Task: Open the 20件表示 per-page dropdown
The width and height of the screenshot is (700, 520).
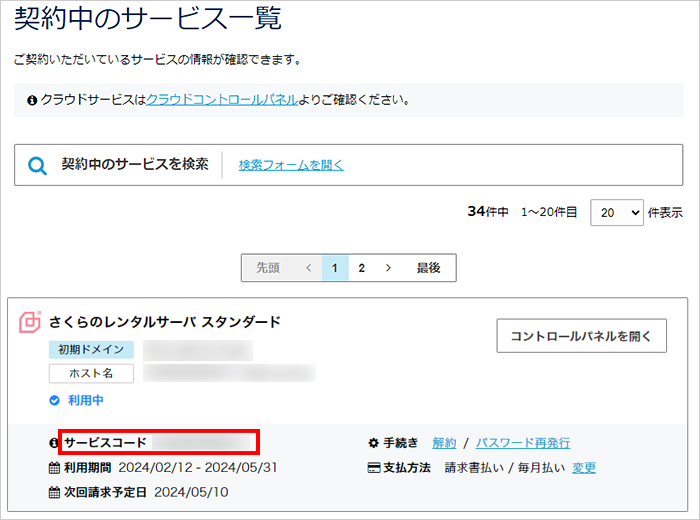Action: point(617,212)
